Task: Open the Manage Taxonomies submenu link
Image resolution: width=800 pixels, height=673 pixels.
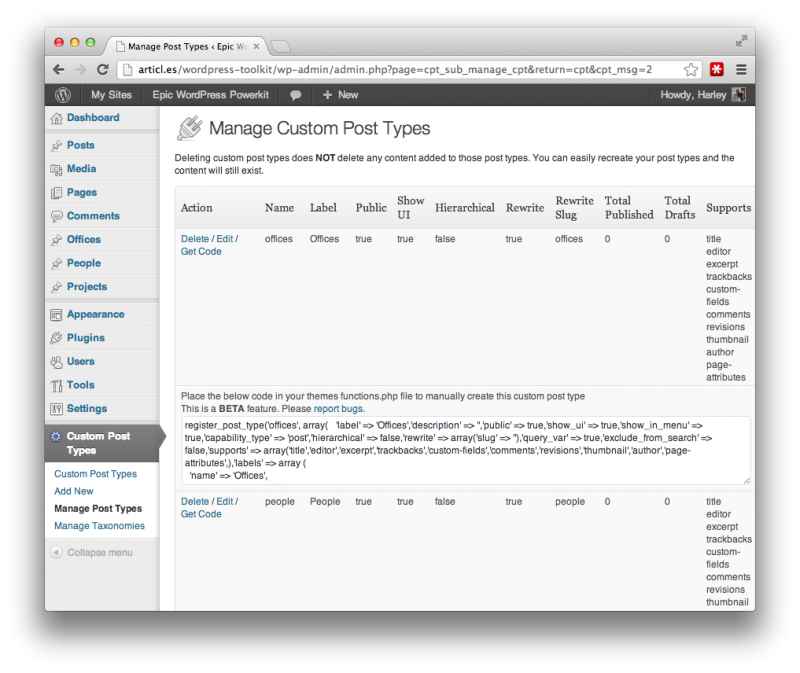Action: (x=99, y=526)
